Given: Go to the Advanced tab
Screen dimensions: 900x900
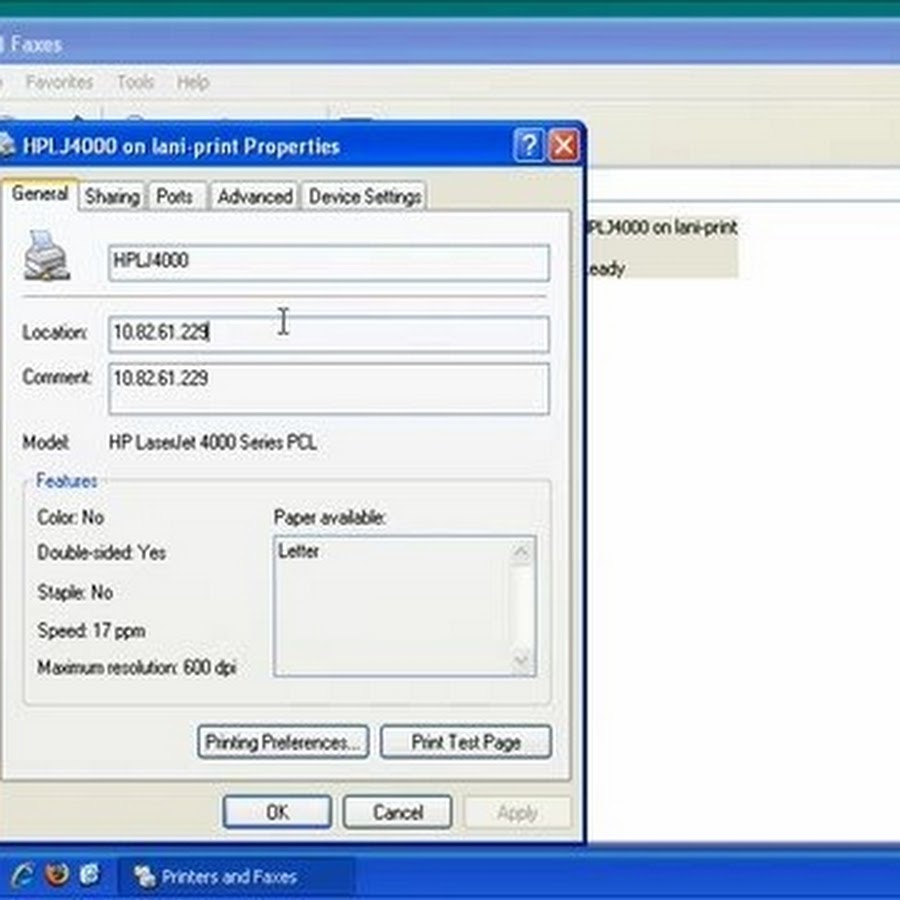Looking at the screenshot, I should 254,197.
